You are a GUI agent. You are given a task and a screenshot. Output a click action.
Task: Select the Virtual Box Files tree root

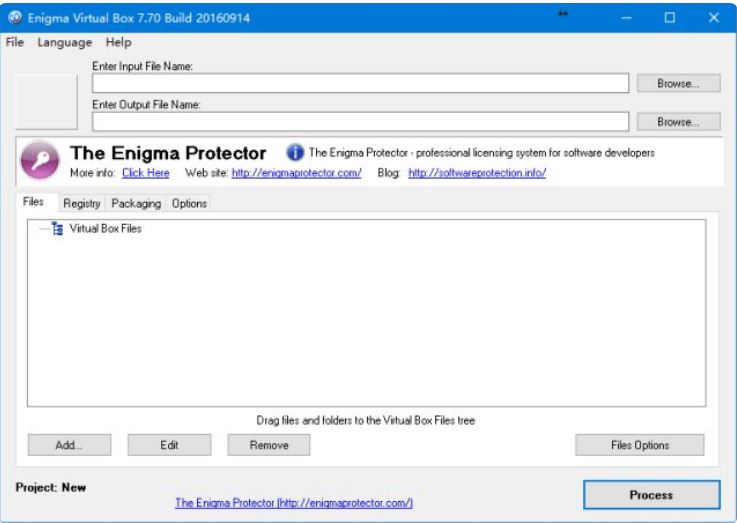pos(105,228)
